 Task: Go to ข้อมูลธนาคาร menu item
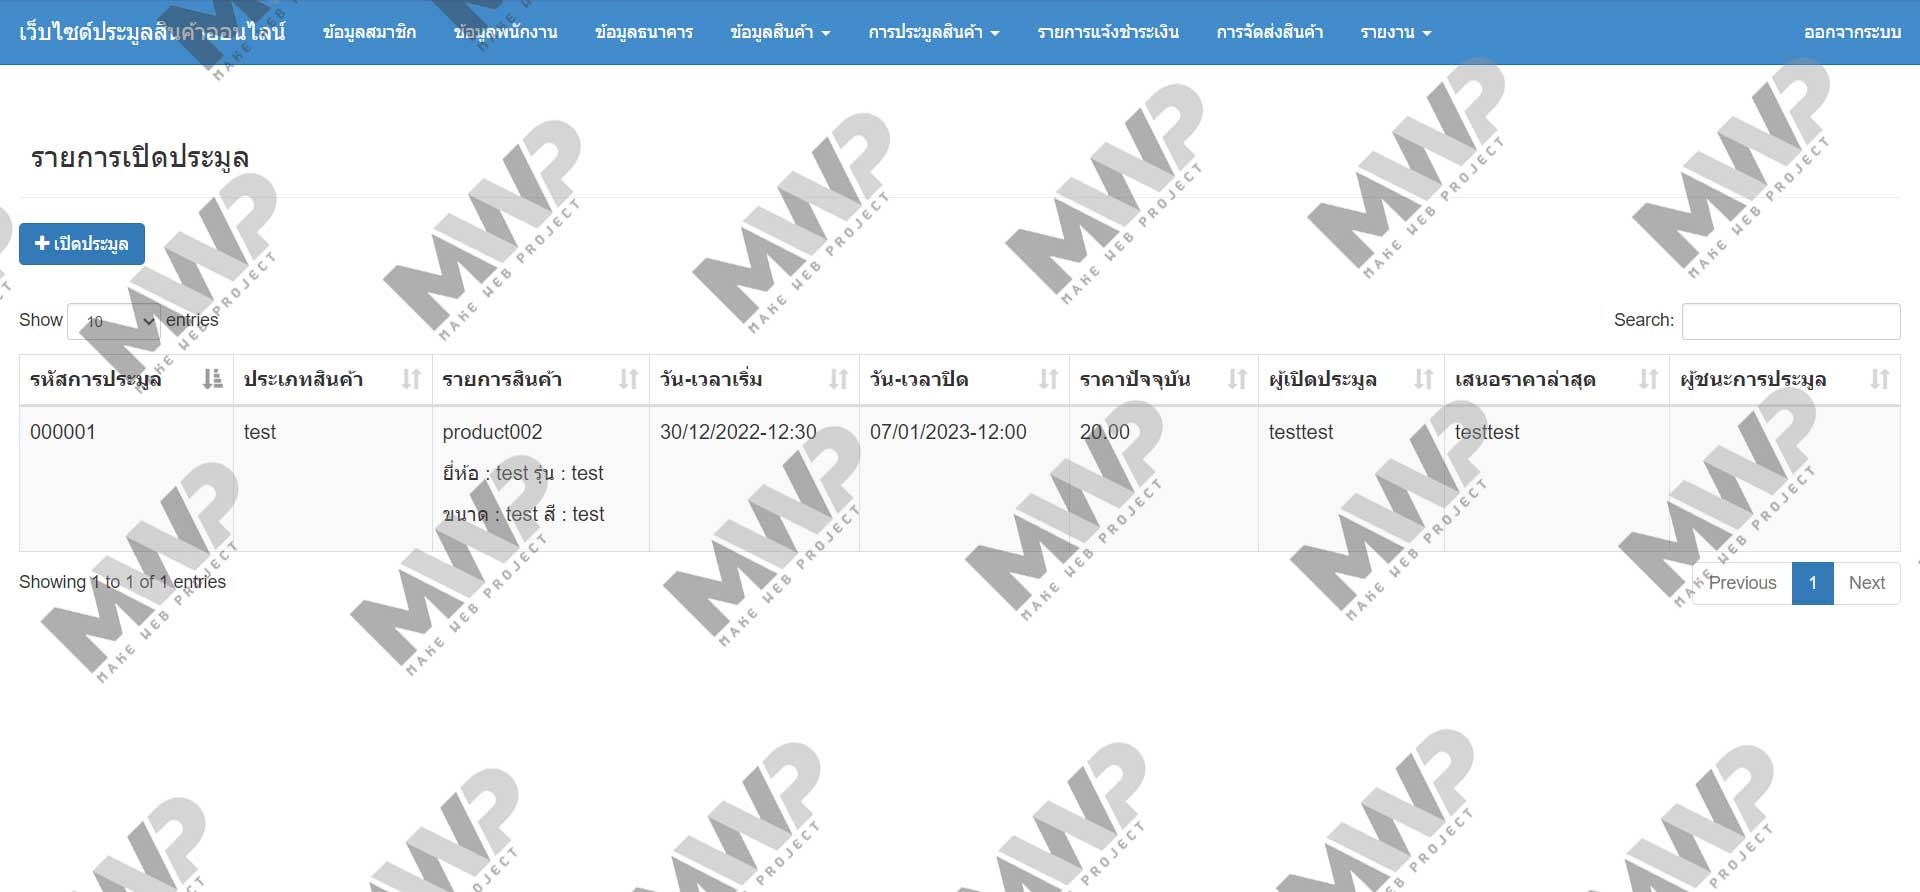pos(644,32)
